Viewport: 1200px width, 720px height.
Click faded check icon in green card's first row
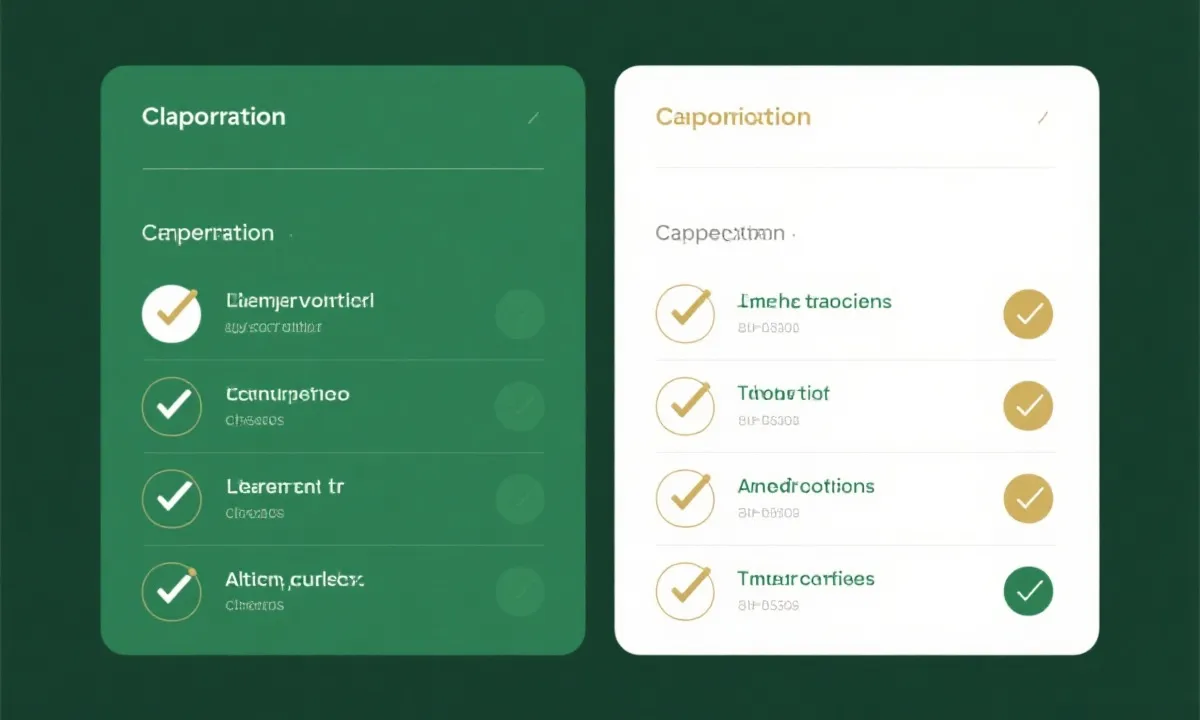point(520,314)
